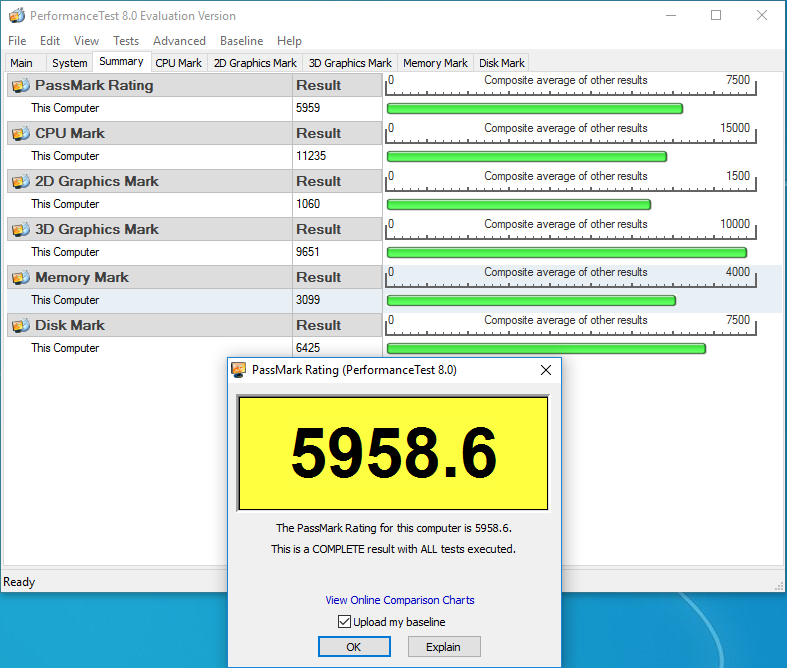Click OK in the PassMark Rating dialog

[x=354, y=646]
